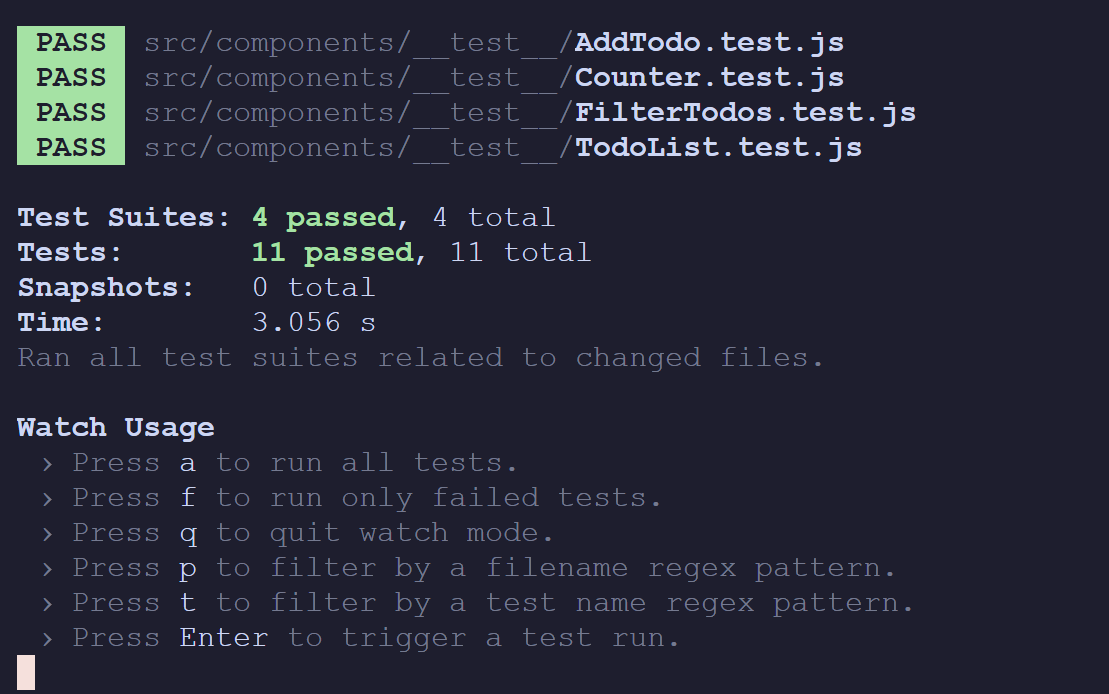Screen dimensions: 1109x694
Task: Click the '4 passed' test suites count
Action: point(323,218)
